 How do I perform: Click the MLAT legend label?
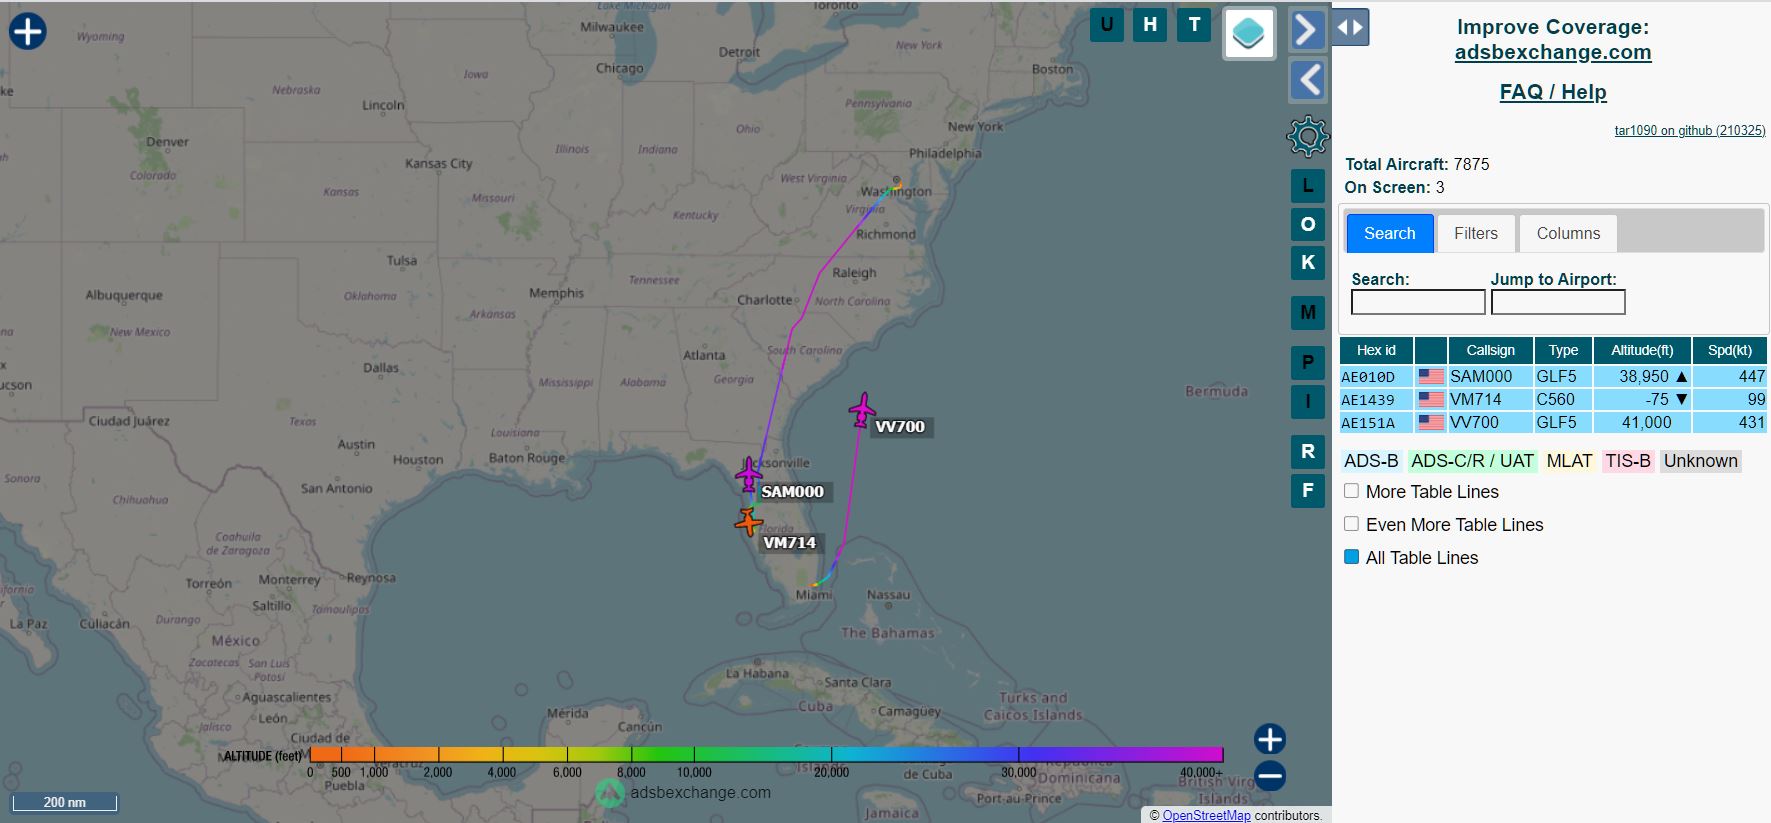click(1569, 461)
